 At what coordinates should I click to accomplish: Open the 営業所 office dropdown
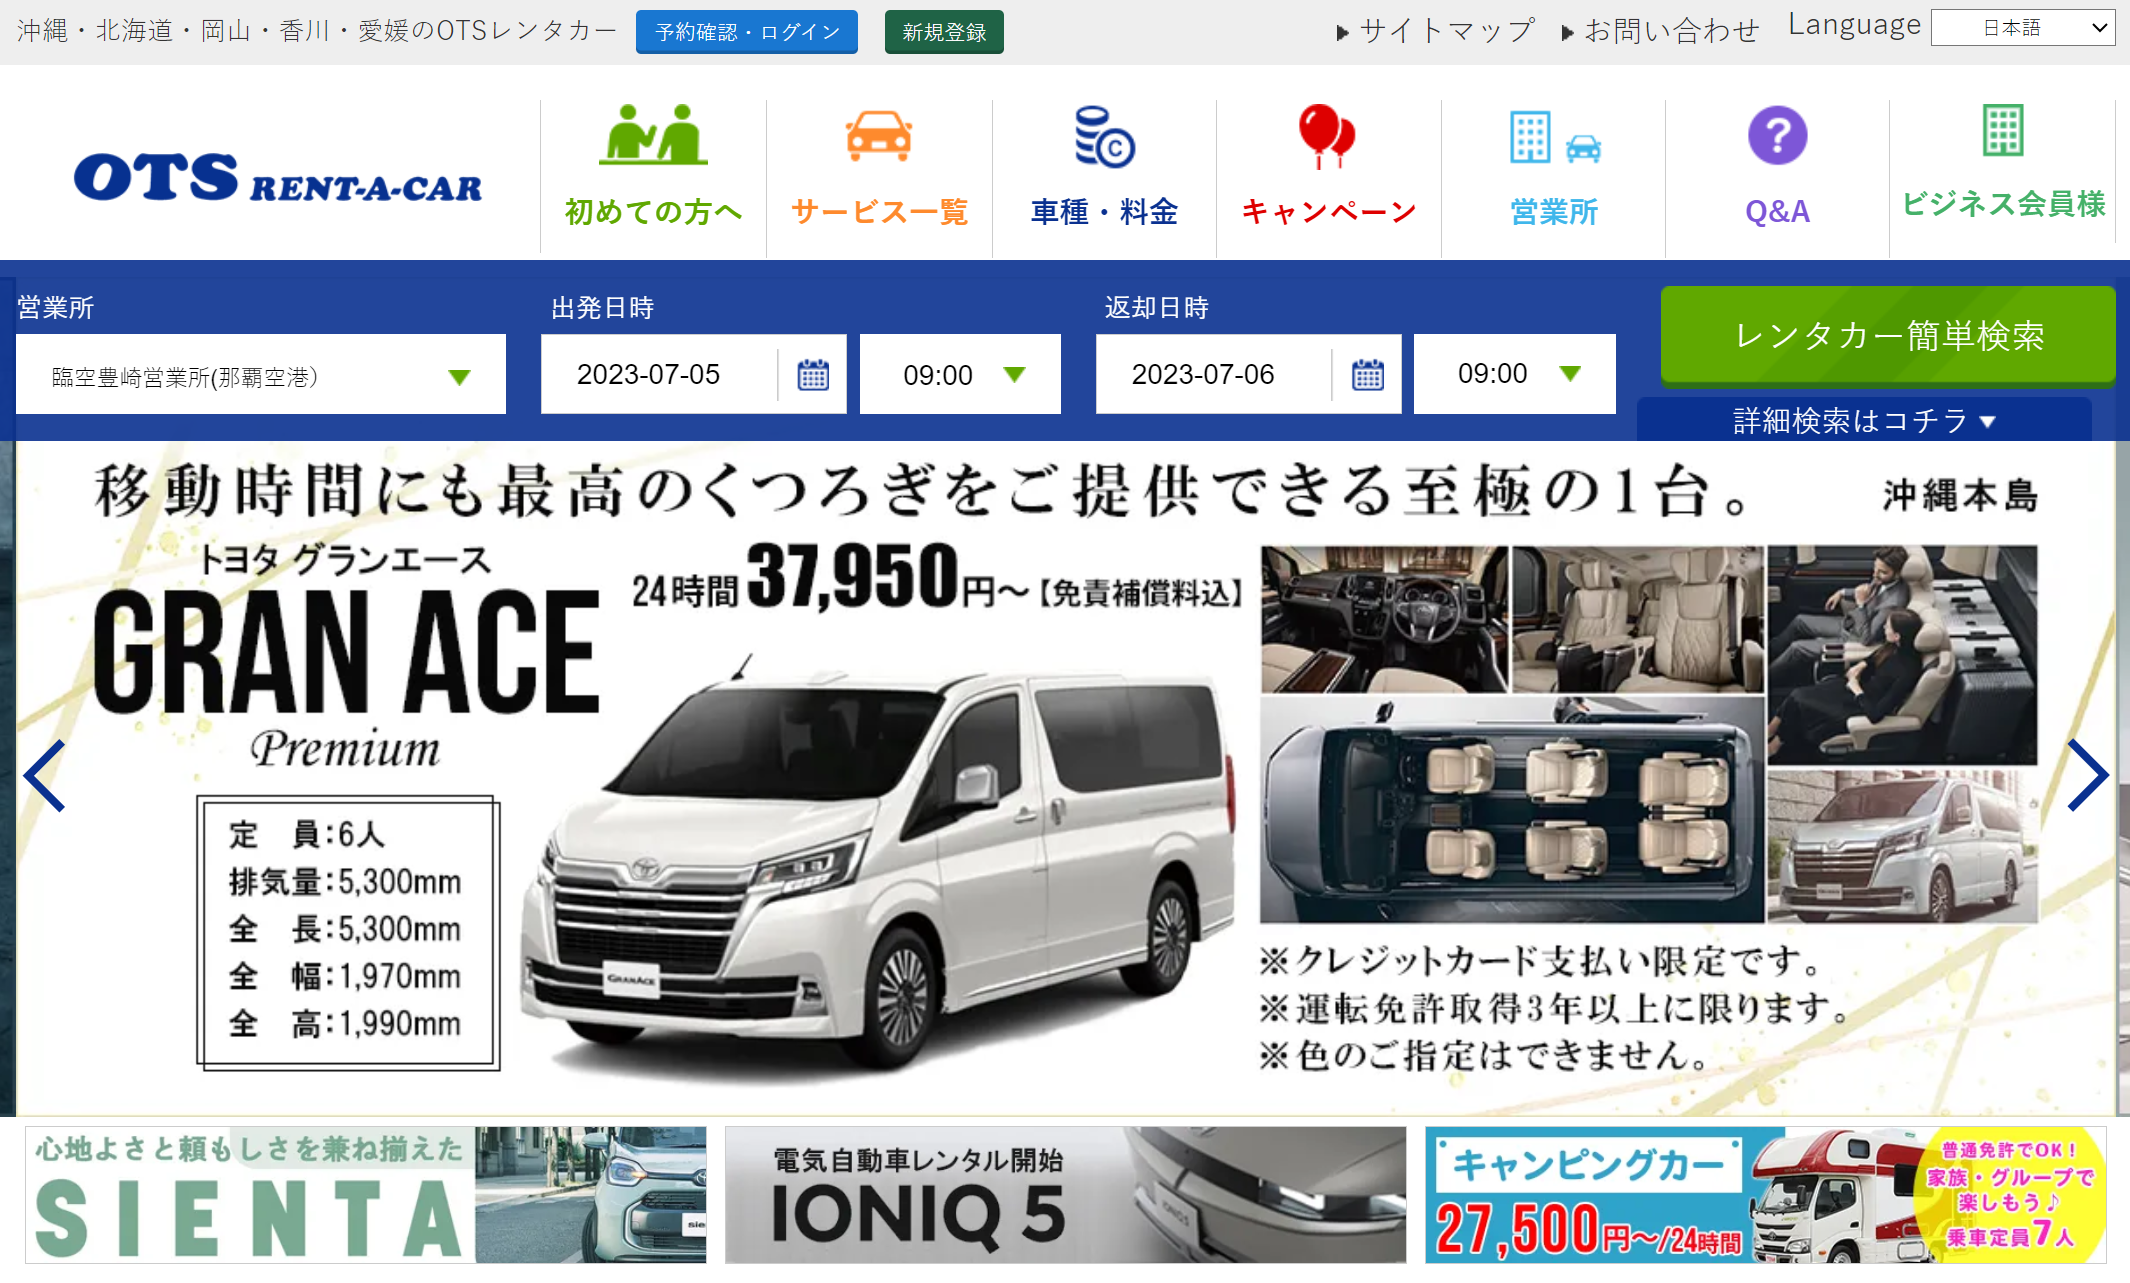[260, 375]
